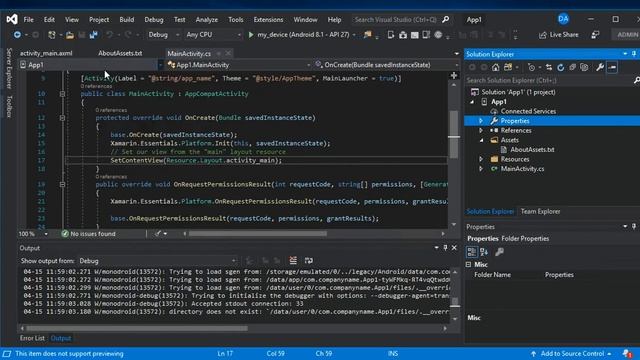Toggle word wrap in Output window
The image size is (640, 360).
[309, 260]
